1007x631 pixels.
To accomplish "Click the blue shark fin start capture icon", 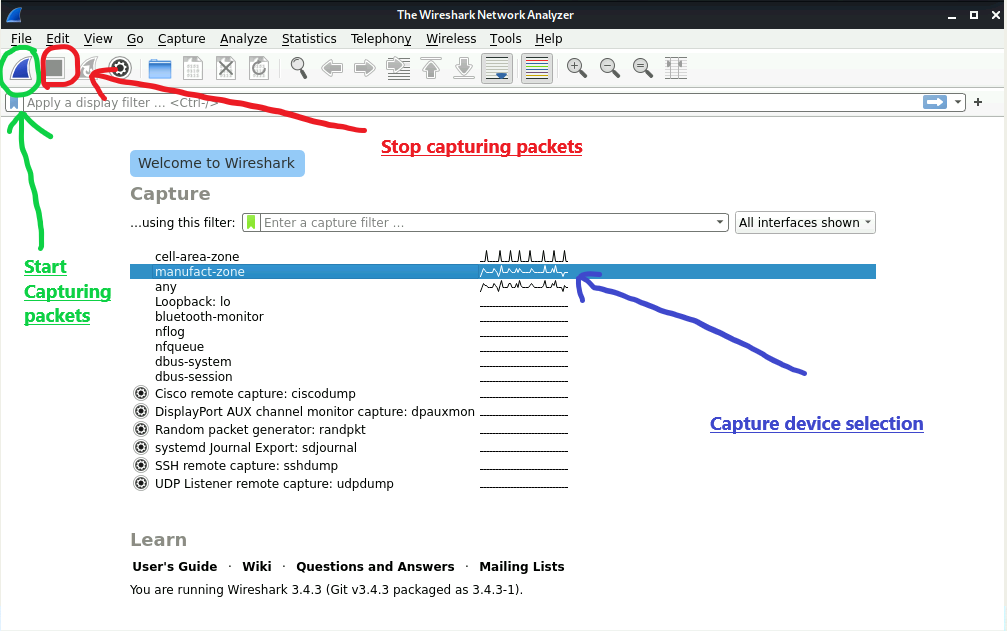I will [22, 68].
